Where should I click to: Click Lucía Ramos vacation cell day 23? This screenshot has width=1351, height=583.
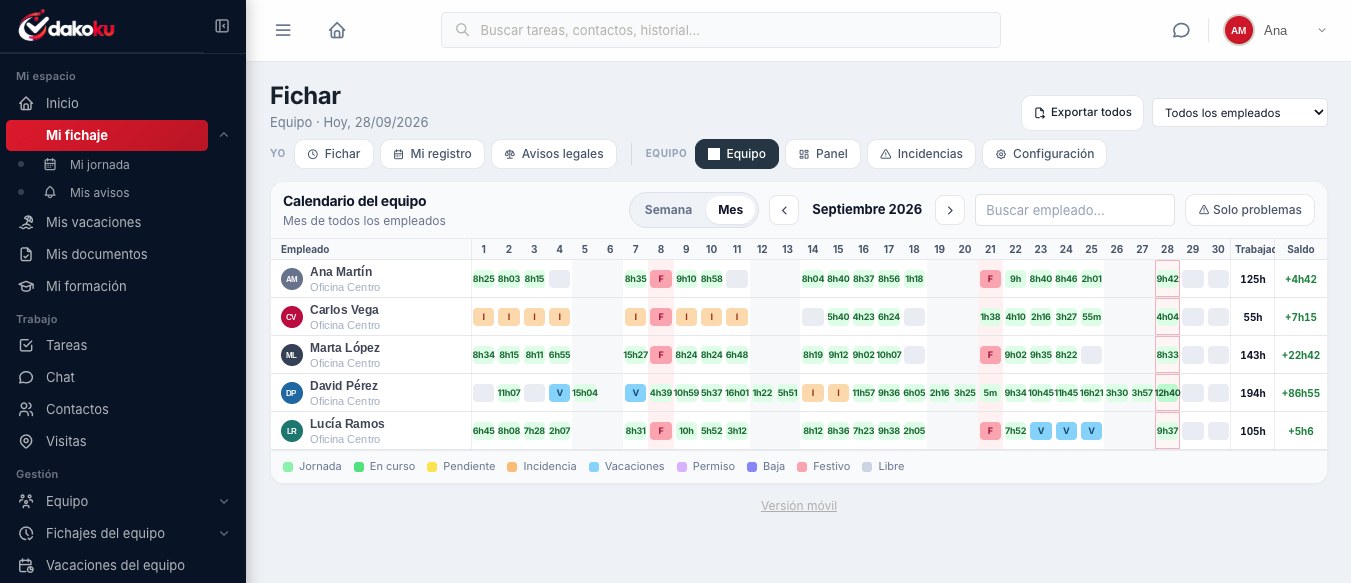click(x=1041, y=431)
